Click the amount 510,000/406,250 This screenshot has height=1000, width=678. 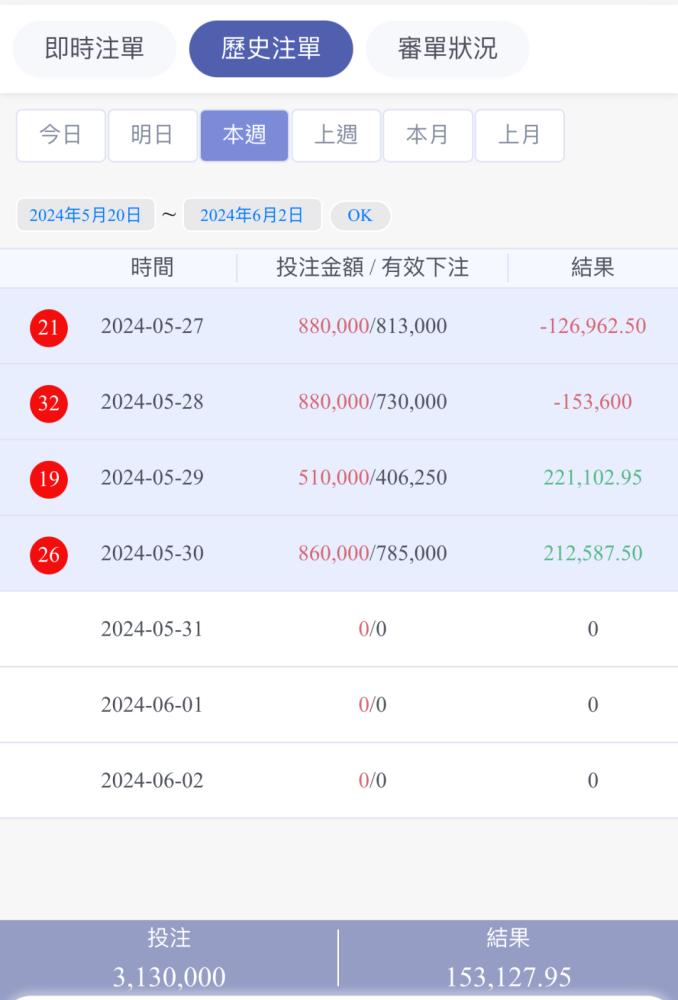pos(372,478)
